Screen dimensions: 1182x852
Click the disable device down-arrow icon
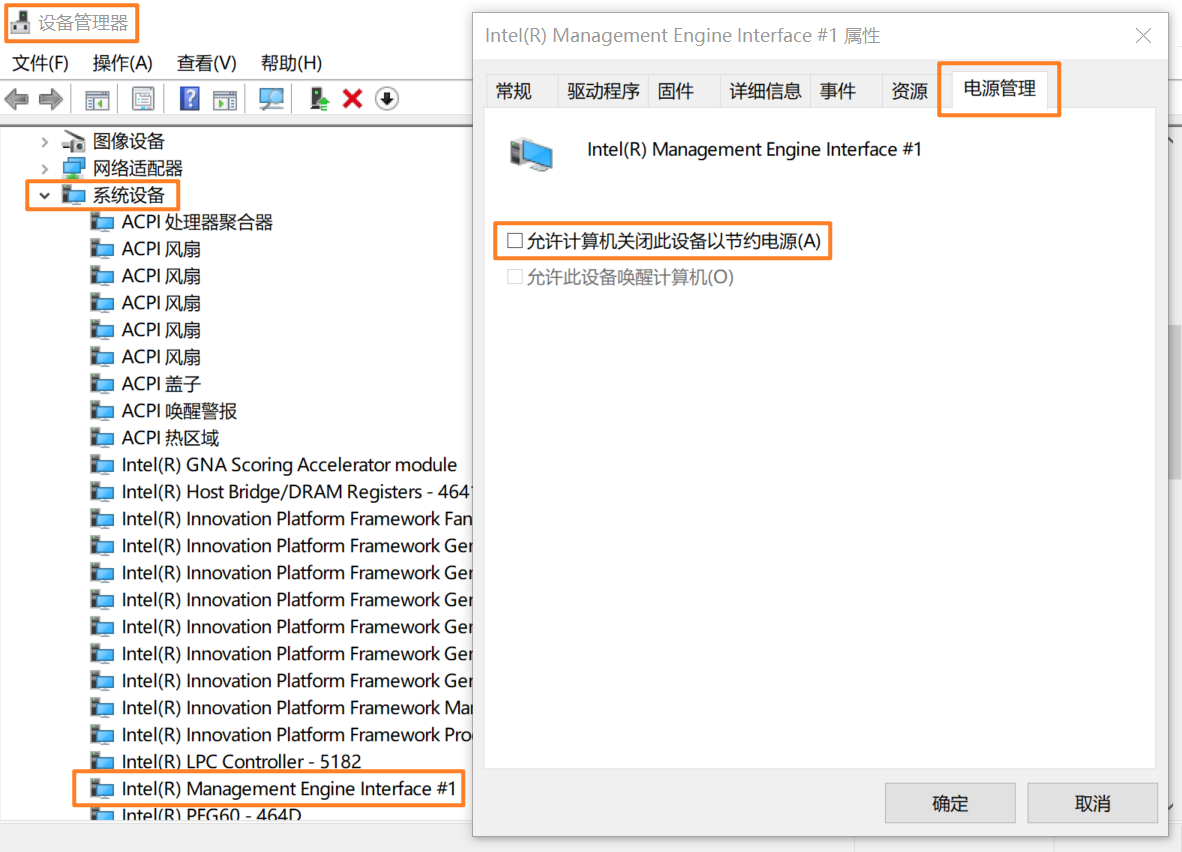[x=387, y=99]
